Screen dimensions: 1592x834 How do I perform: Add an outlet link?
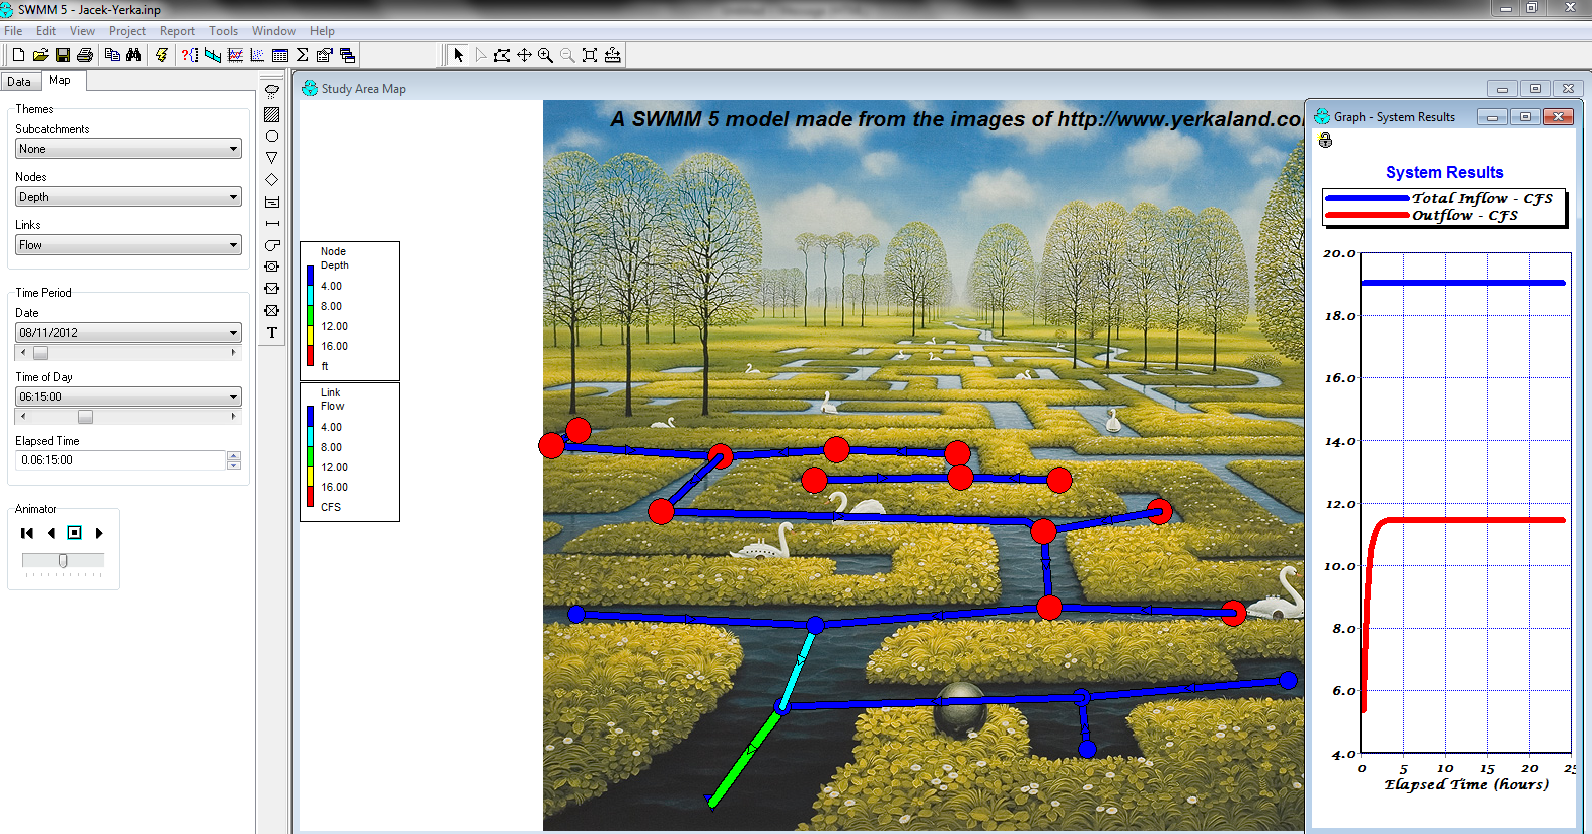(271, 311)
